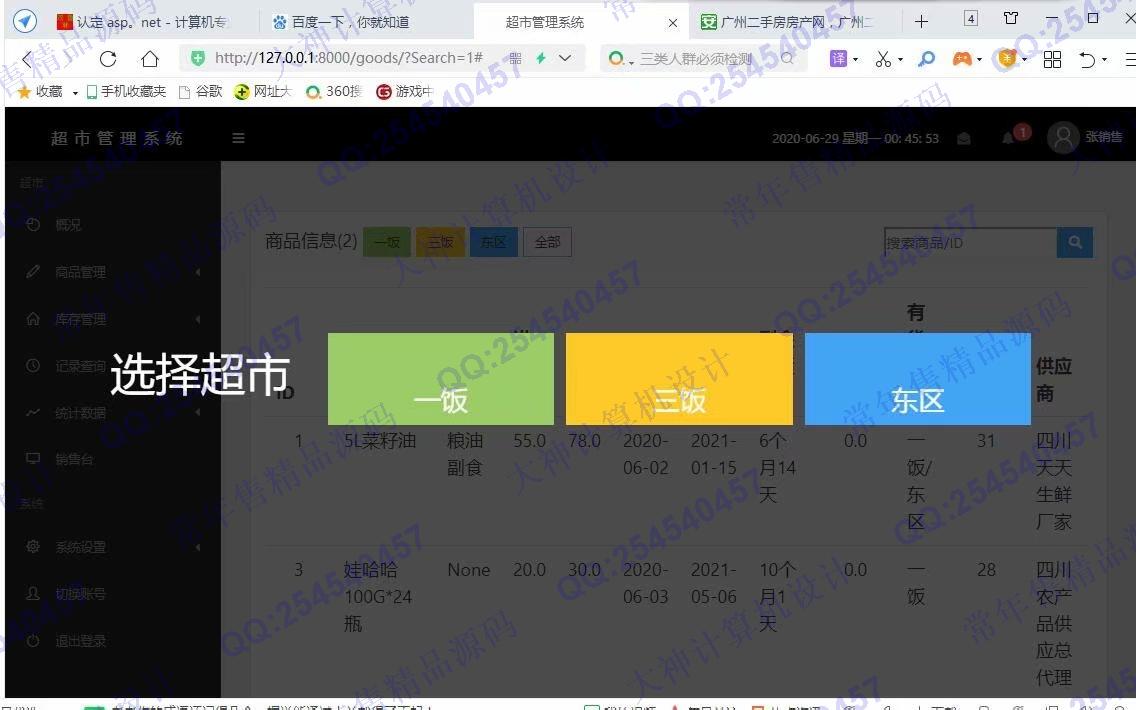Screen dimensions: 1136x710
Task: Expand 商品管理 sidebar menu
Action: pos(112,272)
